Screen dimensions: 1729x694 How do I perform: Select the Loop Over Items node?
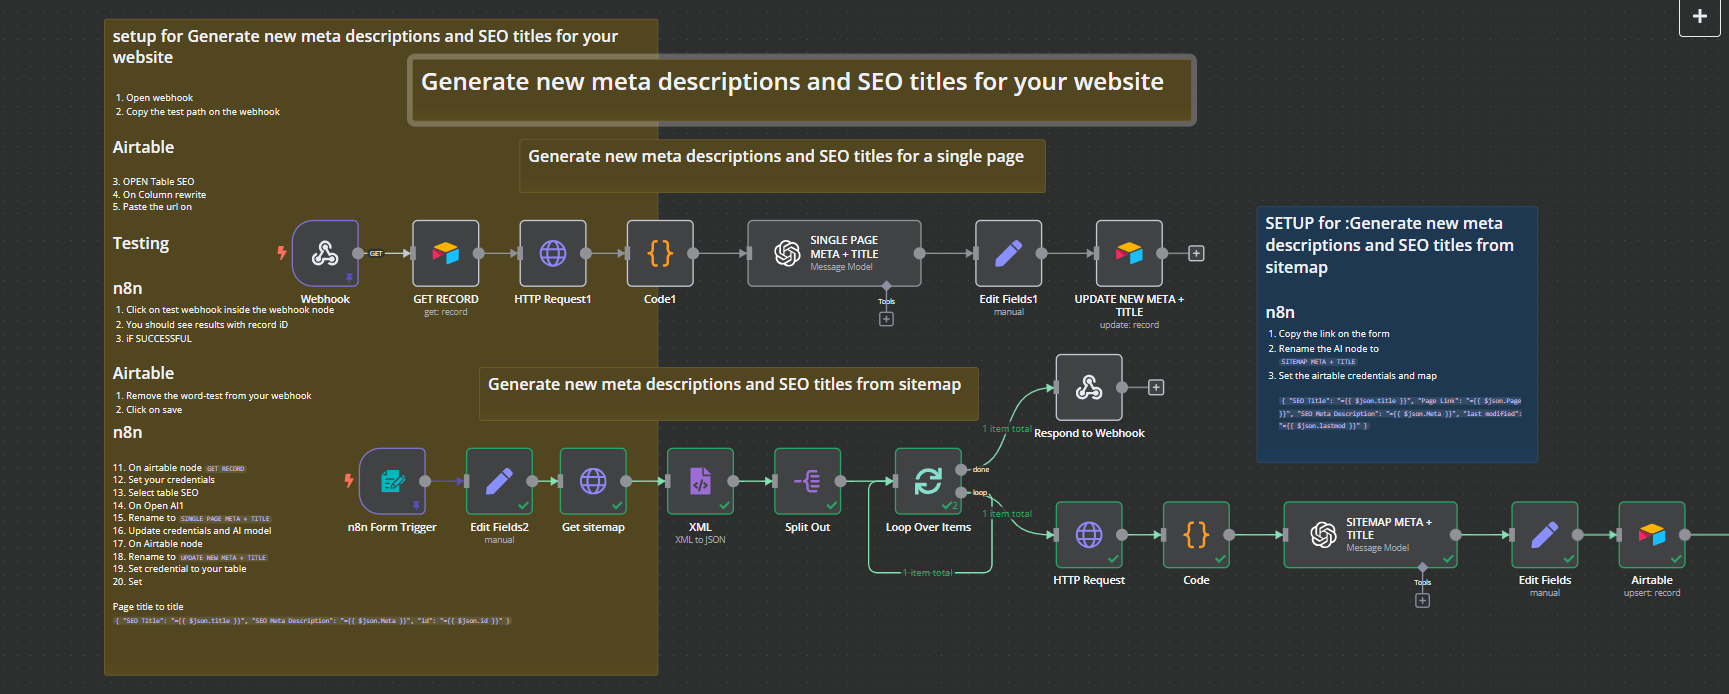(x=928, y=481)
